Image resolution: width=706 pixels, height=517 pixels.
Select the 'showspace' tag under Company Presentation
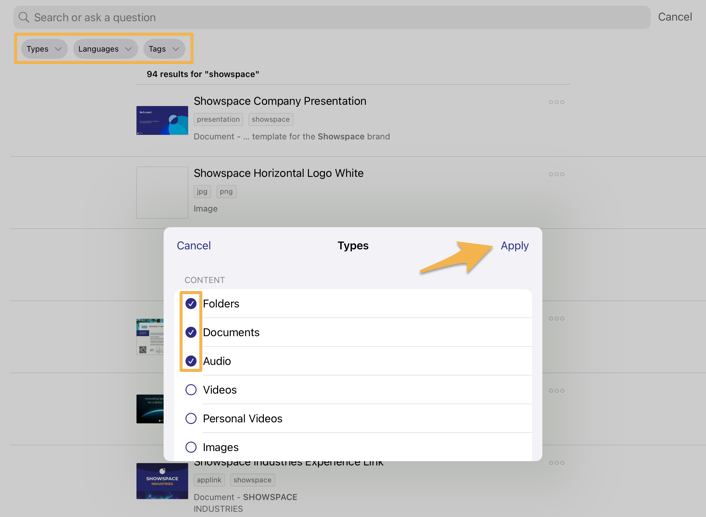pyautogui.click(x=271, y=119)
